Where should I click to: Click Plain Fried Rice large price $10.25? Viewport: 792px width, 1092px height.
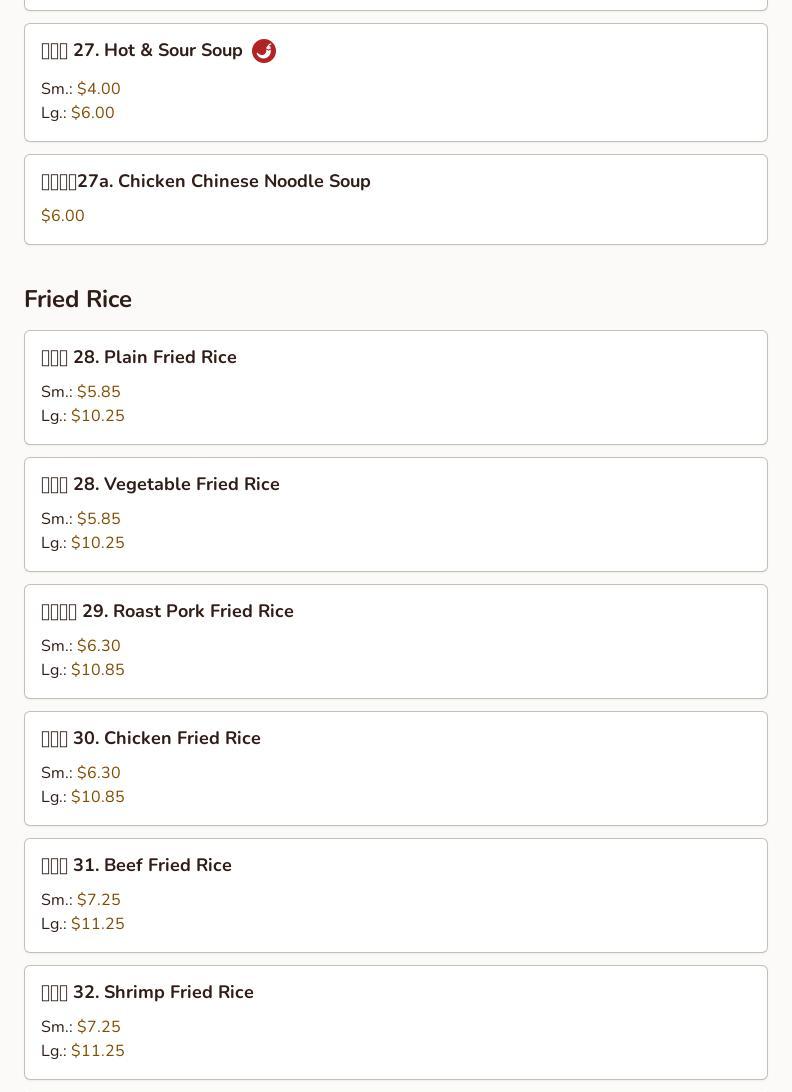[98, 416]
